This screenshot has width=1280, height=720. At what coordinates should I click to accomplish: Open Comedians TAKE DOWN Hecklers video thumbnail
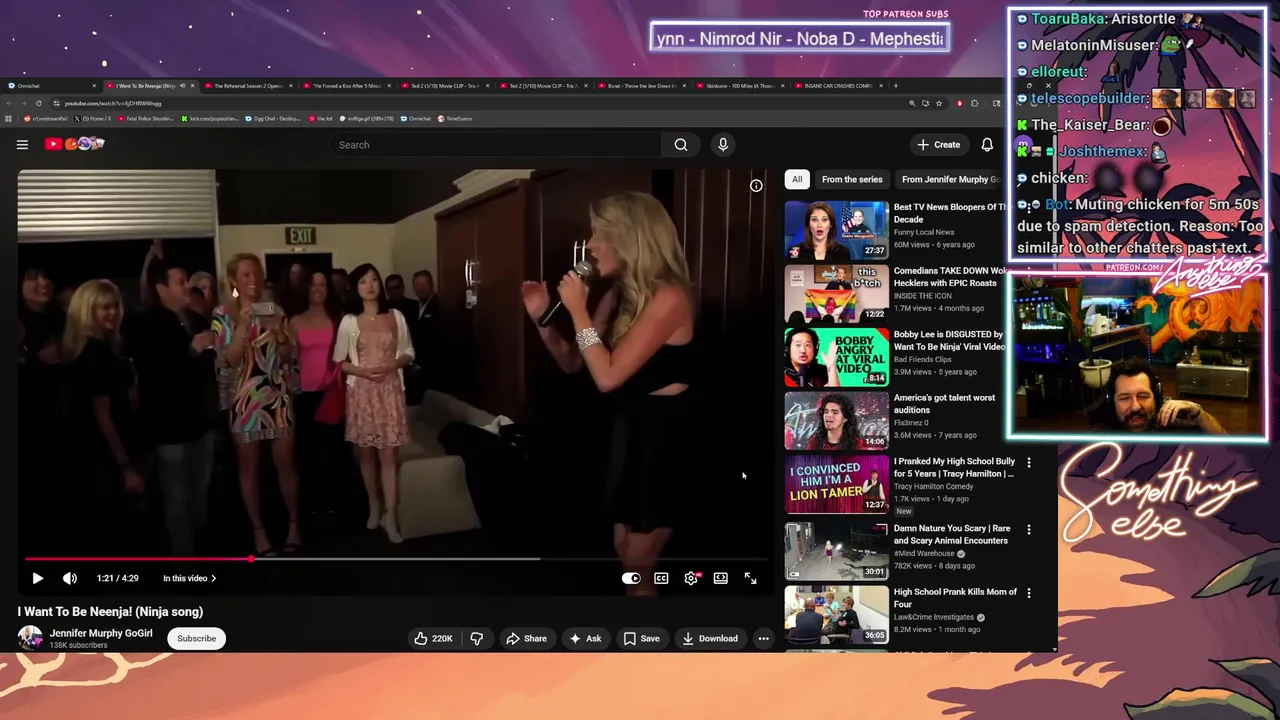[x=836, y=294]
